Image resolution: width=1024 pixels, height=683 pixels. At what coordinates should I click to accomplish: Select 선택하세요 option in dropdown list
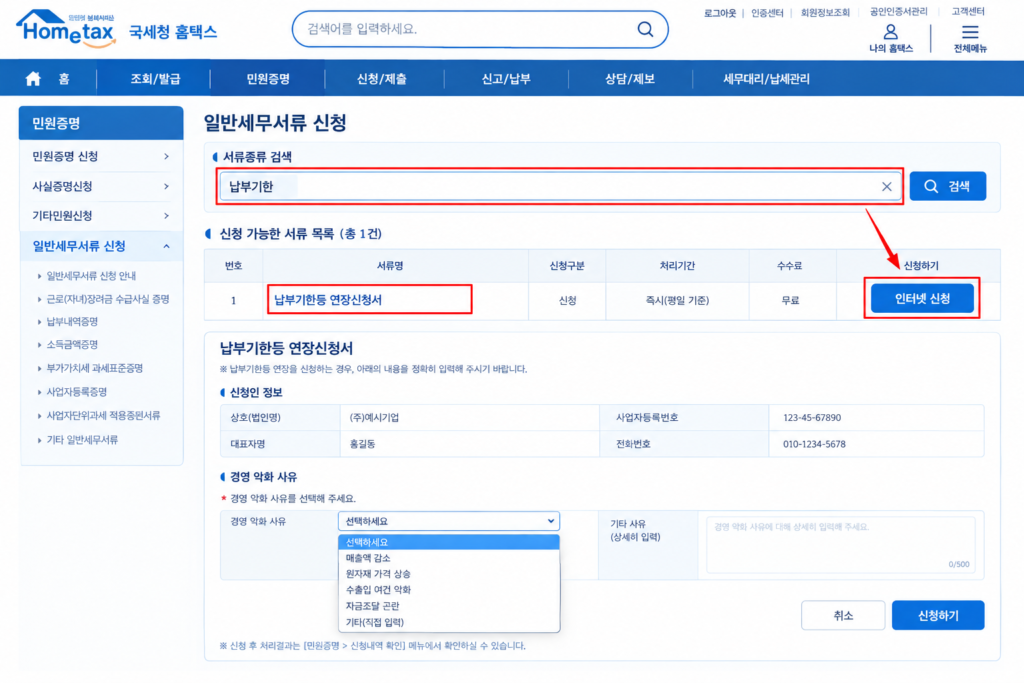449,542
